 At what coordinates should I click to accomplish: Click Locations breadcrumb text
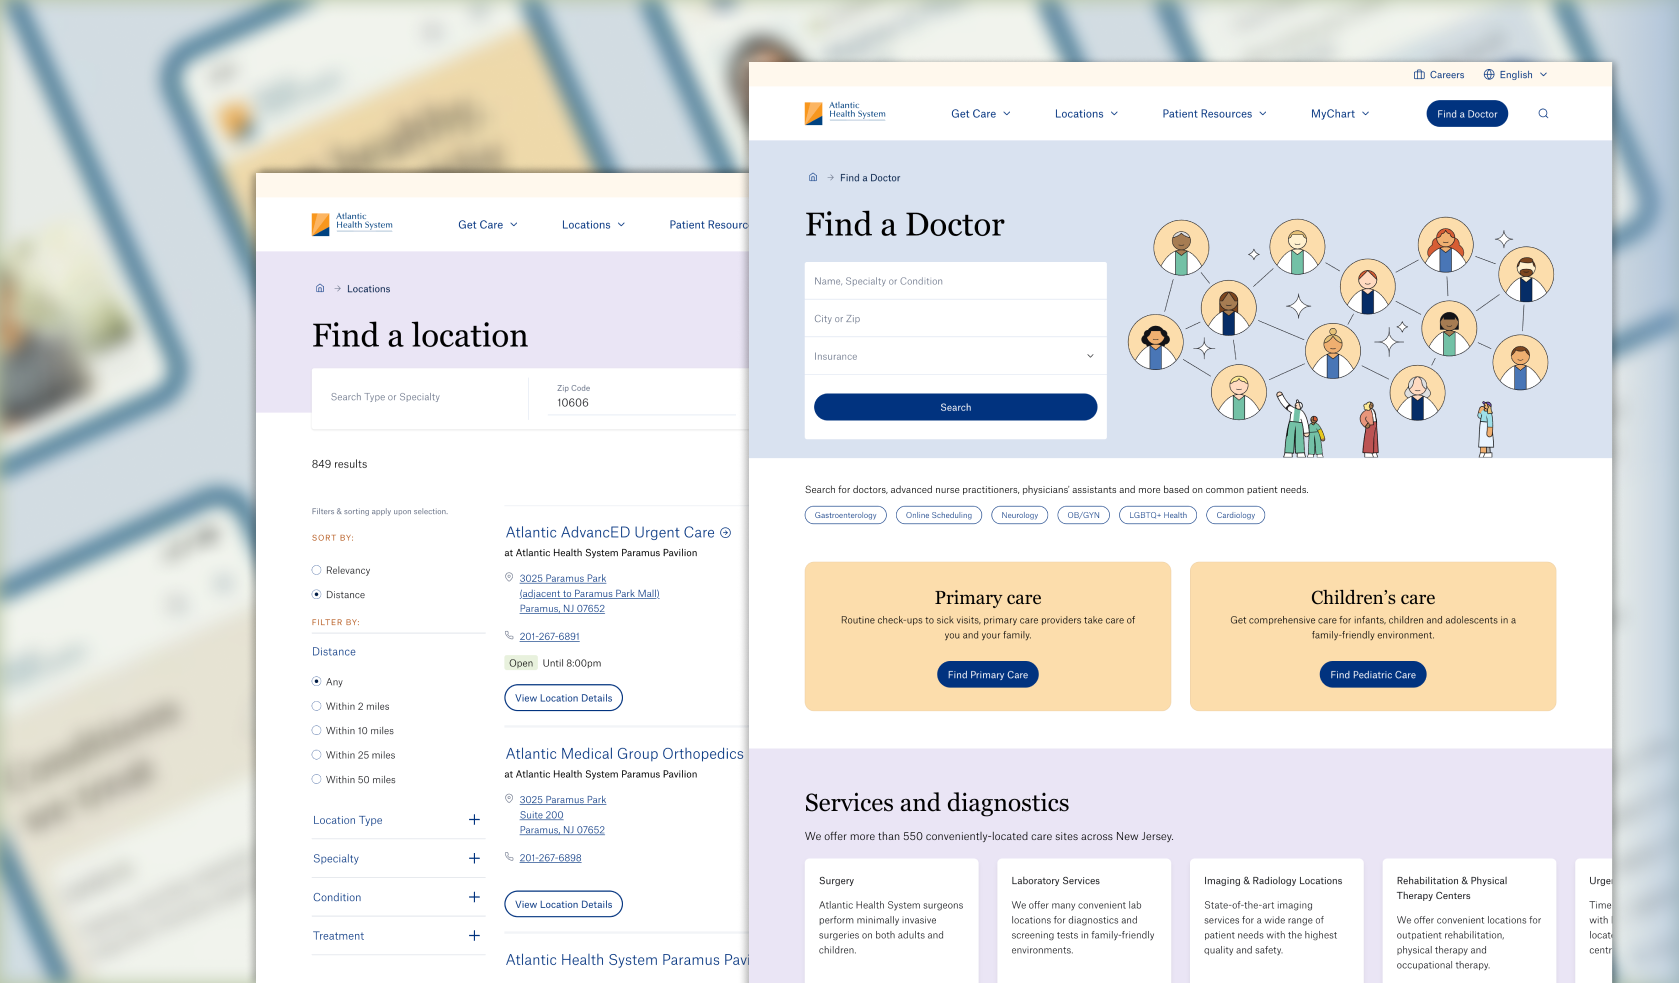pyautogui.click(x=369, y=289)
